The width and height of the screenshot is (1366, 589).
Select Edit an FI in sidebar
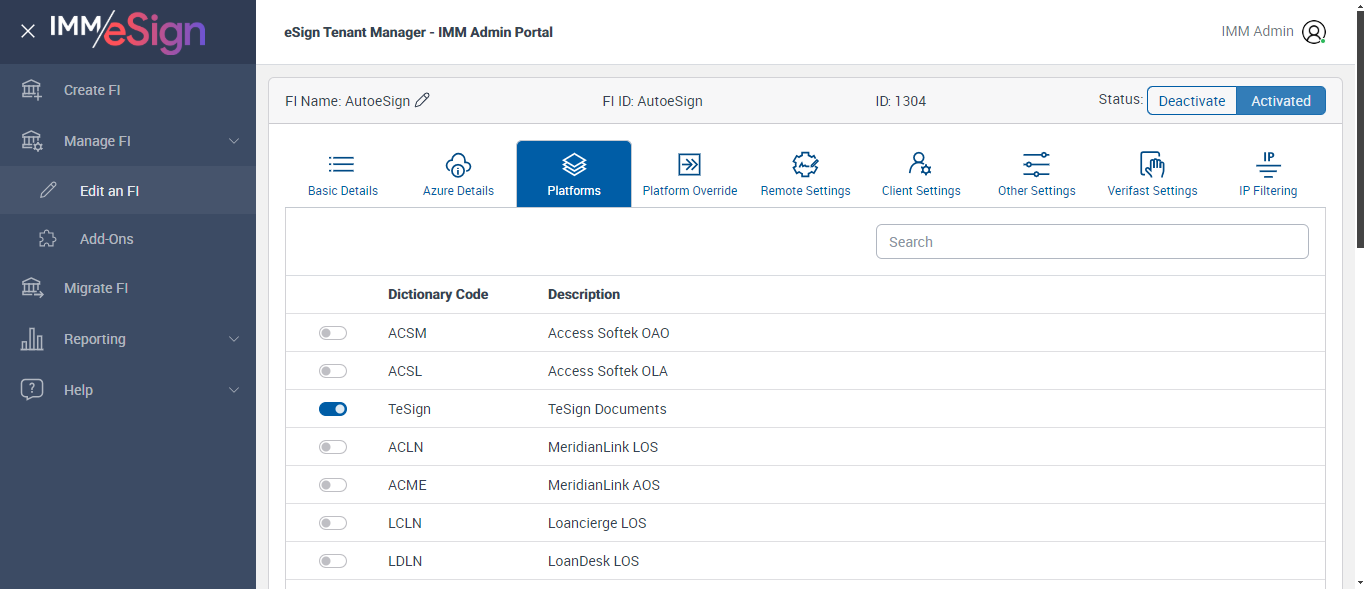point(128,190)
